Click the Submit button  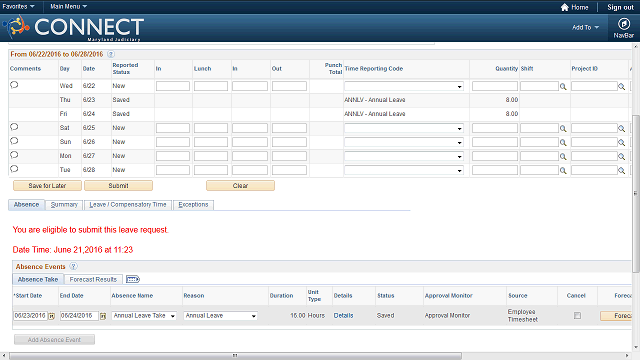tap(118, 186)
